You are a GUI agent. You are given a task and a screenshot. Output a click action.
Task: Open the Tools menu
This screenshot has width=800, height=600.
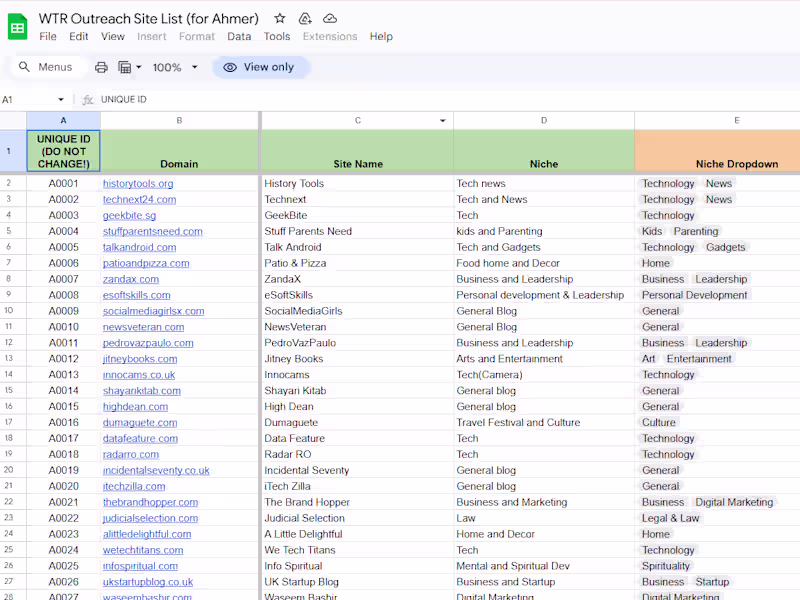[277, 37]
